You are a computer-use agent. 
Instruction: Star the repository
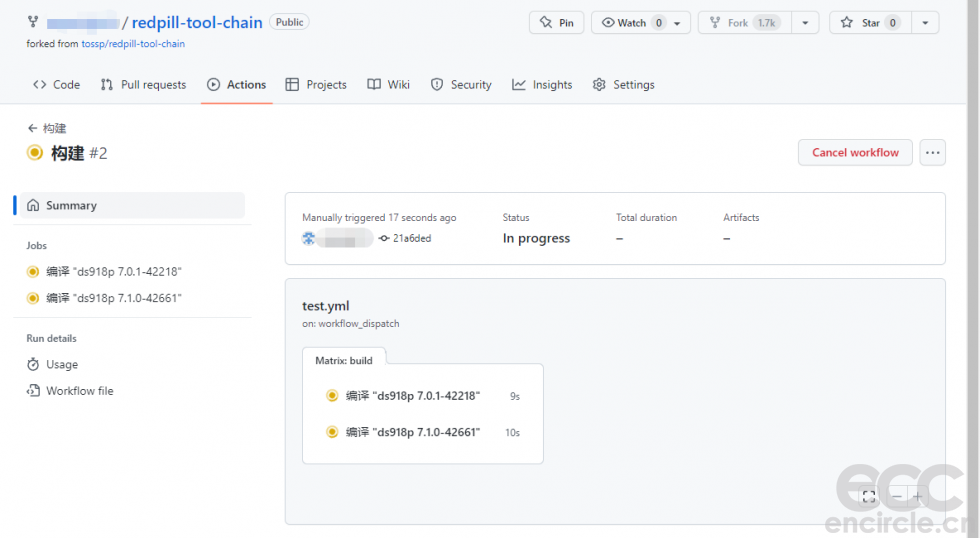coord(871,22)
